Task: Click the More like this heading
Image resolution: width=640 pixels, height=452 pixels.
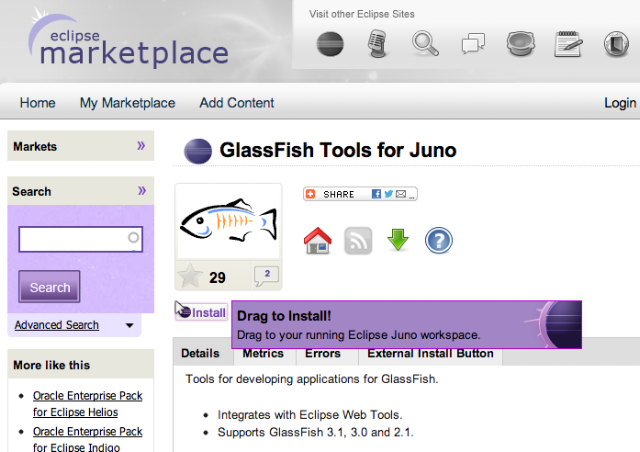Action: 51,365
